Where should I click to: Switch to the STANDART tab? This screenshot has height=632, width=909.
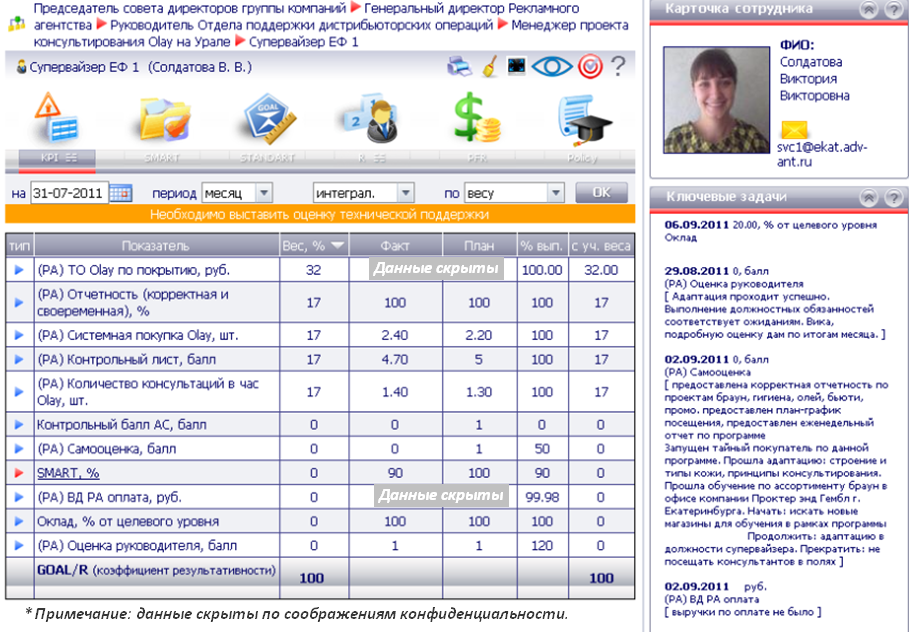[x=268, y=158]
